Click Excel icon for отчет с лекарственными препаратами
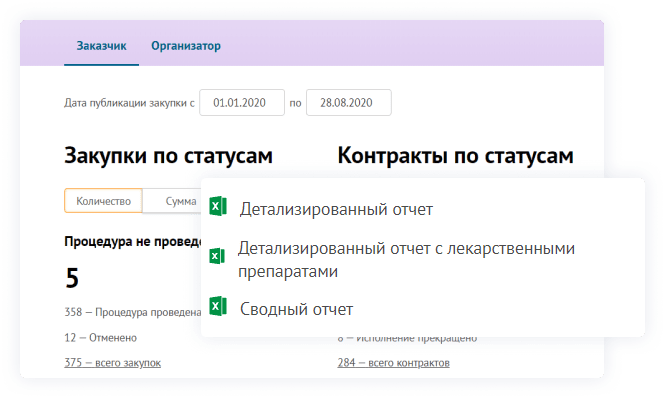665x398 pixels. pyautogui.click(x=217, y=256)
